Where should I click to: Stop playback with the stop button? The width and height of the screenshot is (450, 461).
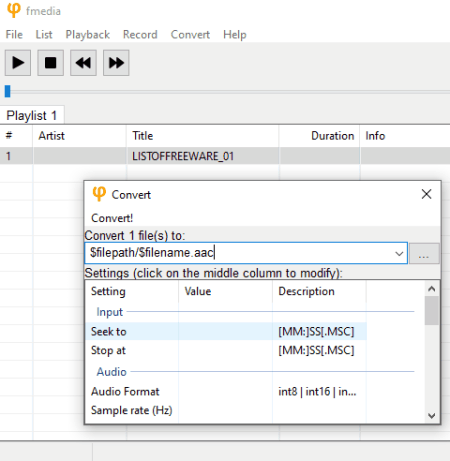(x=51, y=63)
